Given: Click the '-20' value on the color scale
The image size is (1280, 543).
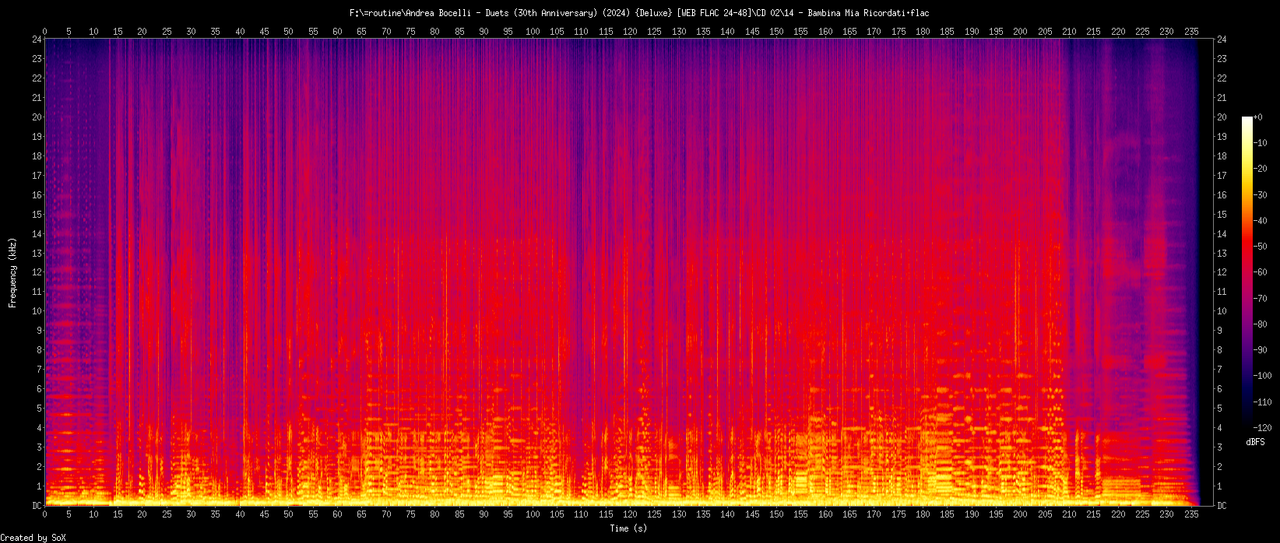Looking at the screenshot, I should (x=1262, y=169).
